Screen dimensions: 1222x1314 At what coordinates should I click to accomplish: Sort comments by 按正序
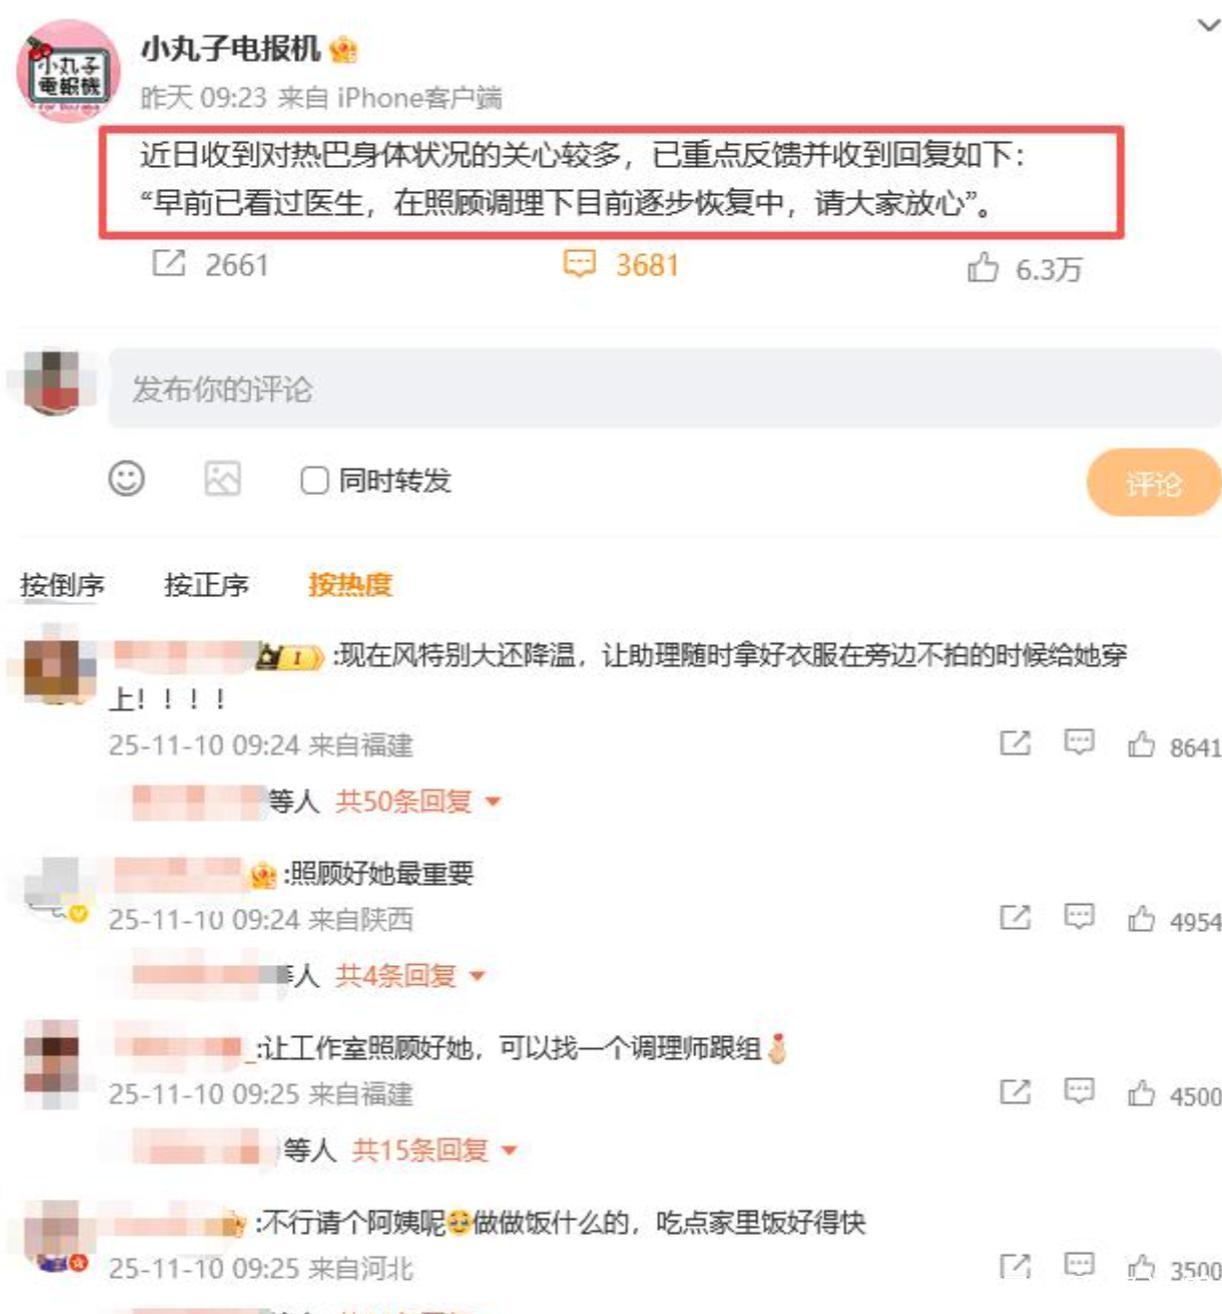coord(207,585)
